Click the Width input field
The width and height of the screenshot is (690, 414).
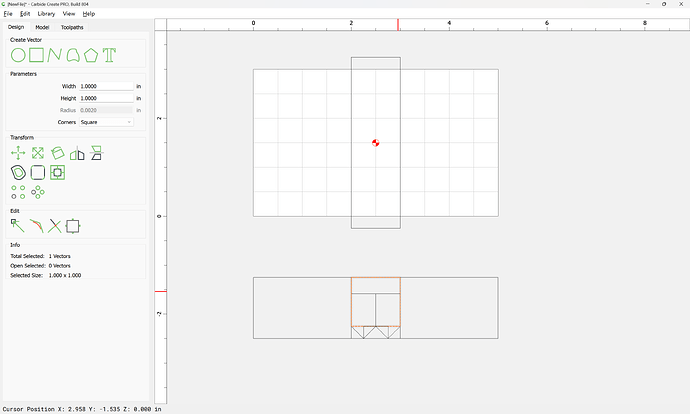[x=106, y=86]
